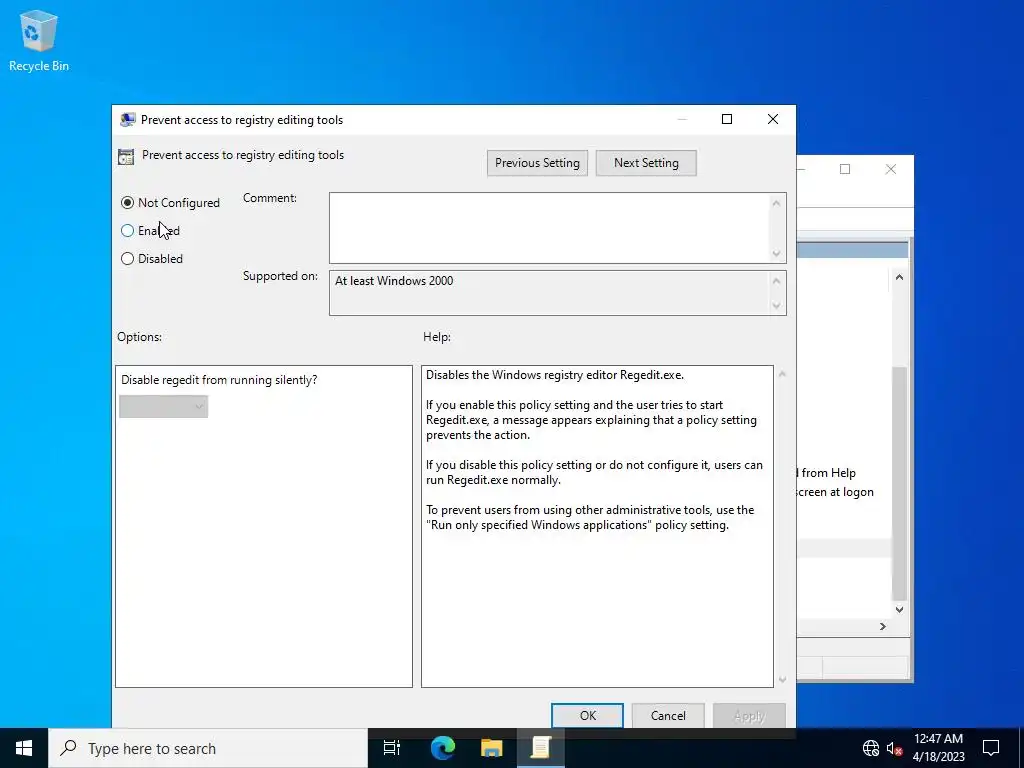Select the Enabled radio button

click(127, 231)
